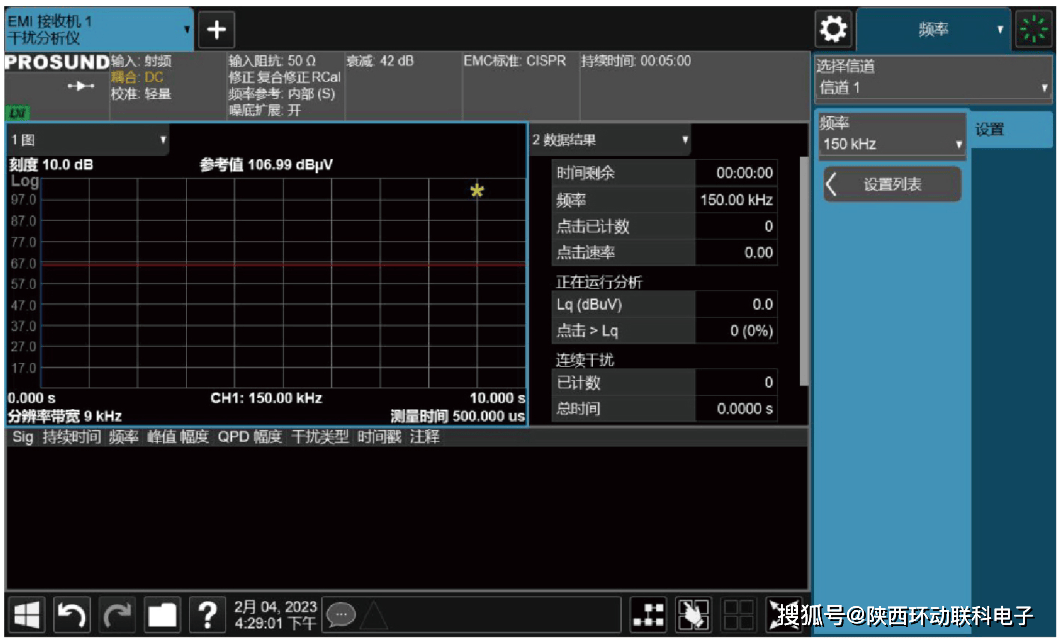The width and height of the screenshot is (1060, 640).
Task: Open the 2 数据结果 window dropdown
Action: coord(610,140)
